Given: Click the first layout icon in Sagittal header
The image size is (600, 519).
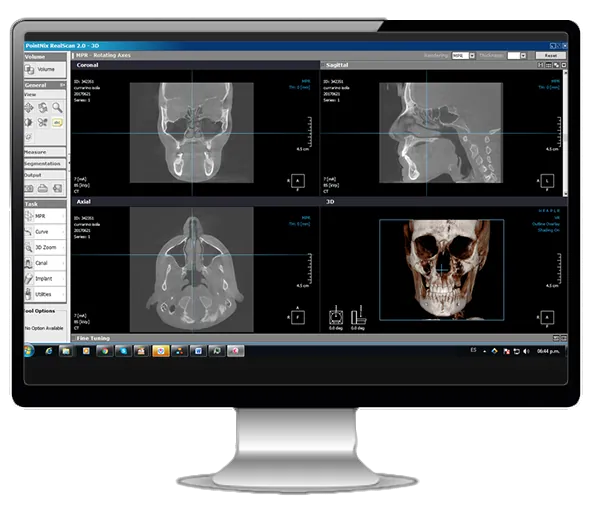Looking at the screenshot, I should (x=541, y=65).
